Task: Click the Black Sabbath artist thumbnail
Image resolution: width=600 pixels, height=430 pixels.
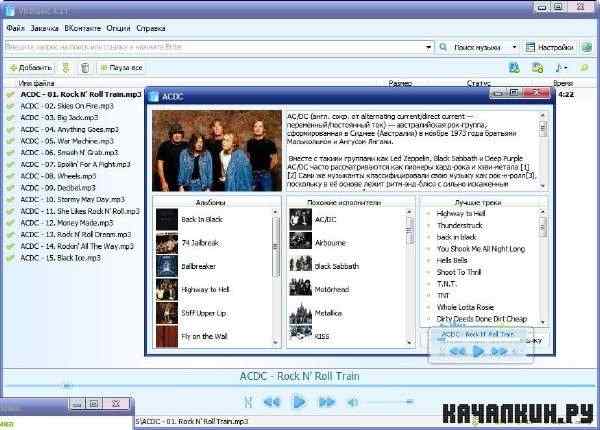Action: pos(300,266)
